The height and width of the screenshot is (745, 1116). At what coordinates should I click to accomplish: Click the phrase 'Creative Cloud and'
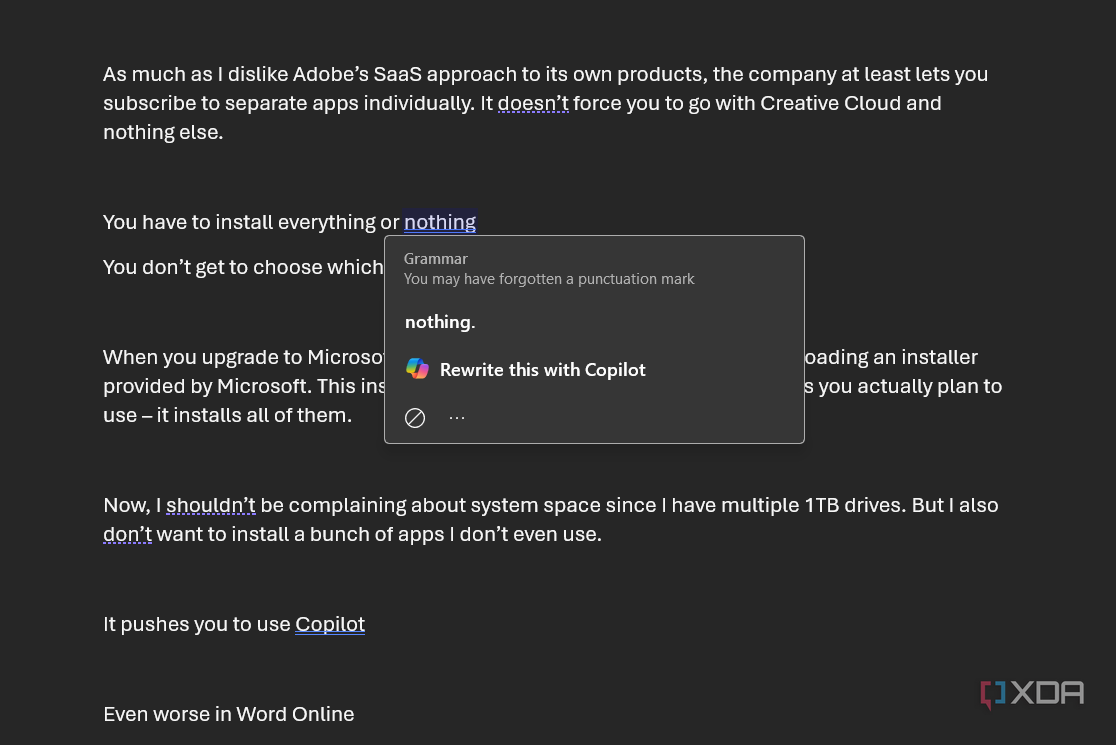pyautogui.click(x=851, y=103)
